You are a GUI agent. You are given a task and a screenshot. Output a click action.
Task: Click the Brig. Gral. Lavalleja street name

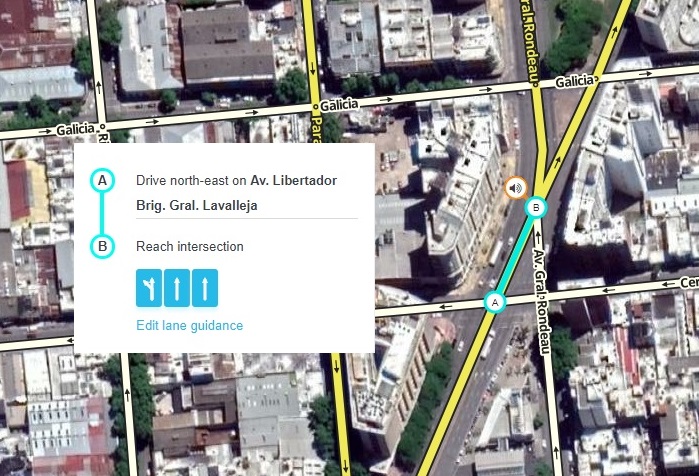pyautogui.click(x=197, y=205)
